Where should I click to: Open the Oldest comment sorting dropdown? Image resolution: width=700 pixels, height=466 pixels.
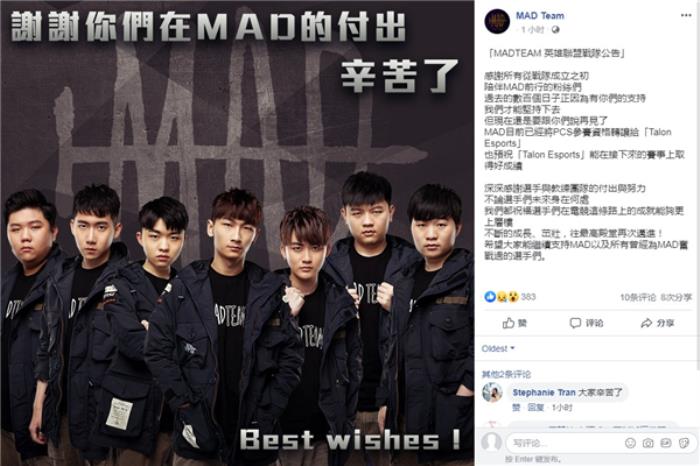pos(498,348)
